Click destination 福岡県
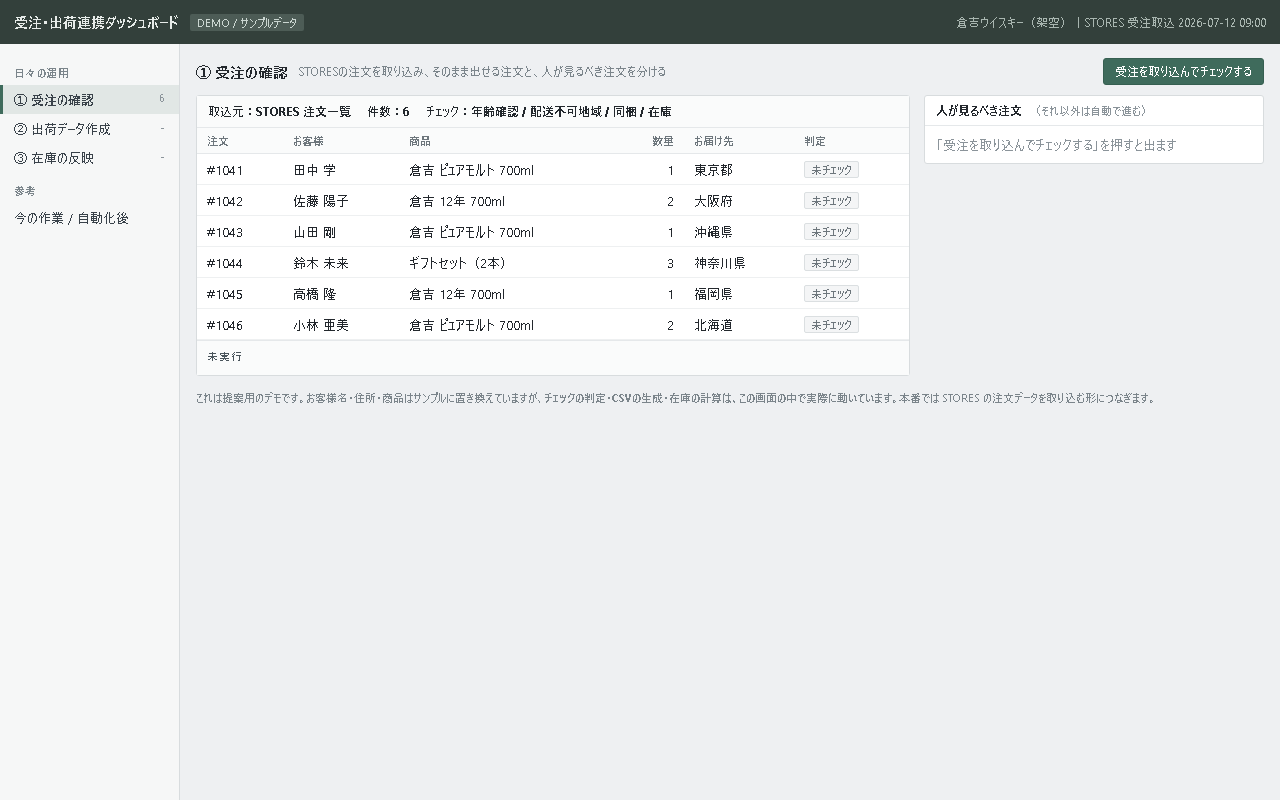Image resolution: width=1280 pixels, height=800 pixels. point(713,295)
